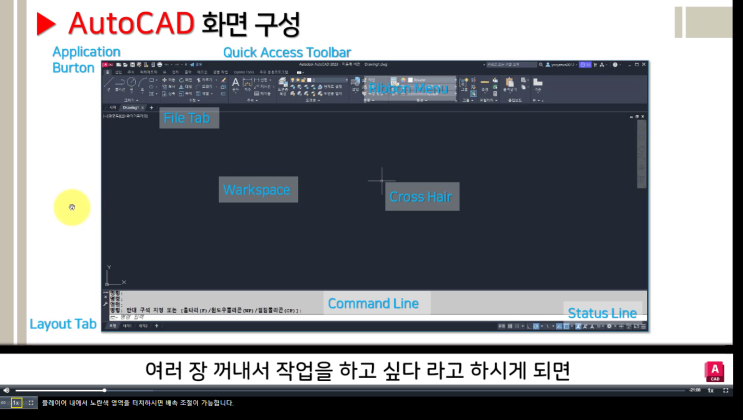Click the Plot printer icon in quick access
Image resolution: width=743 pixels, height=420 pixels.
tap(160, 64)
